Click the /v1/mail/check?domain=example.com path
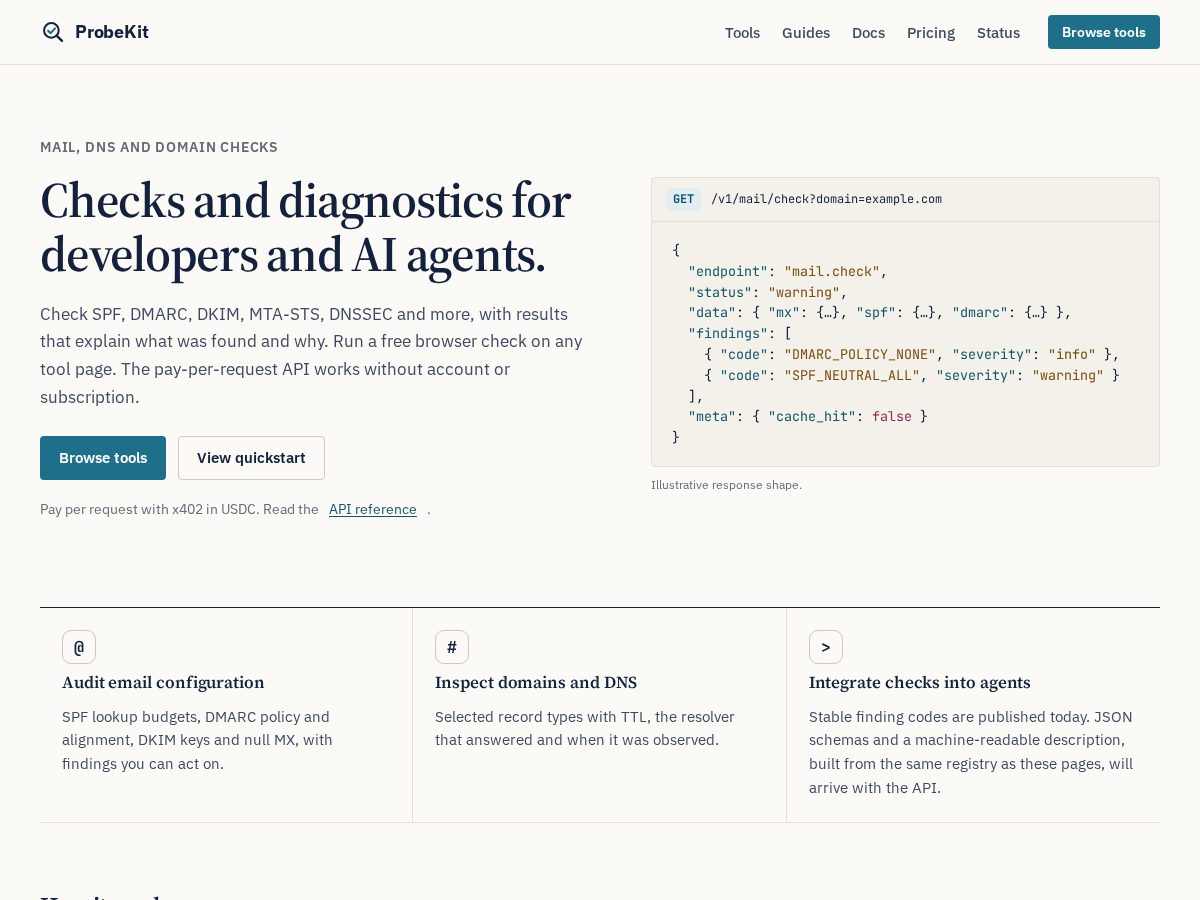This screenshot has height=900, width=1200. pyautogui.click(x=826, y=199)
